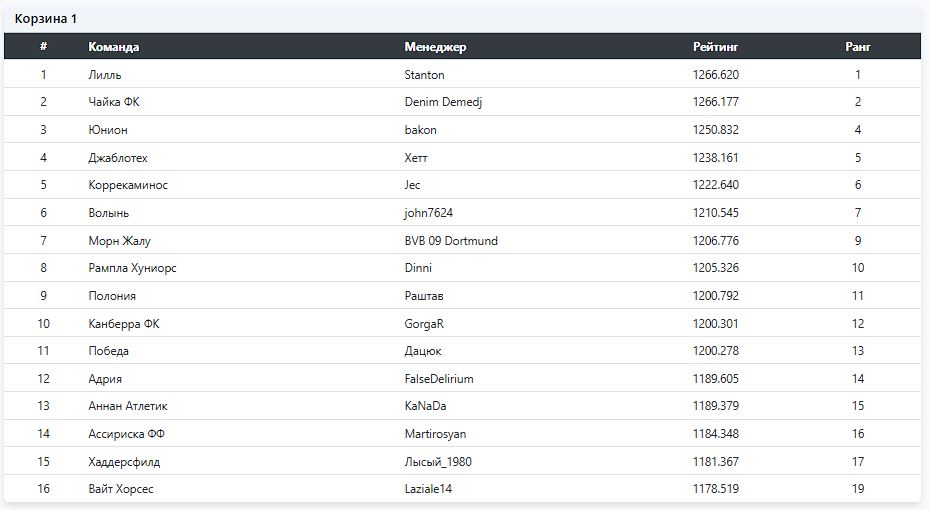Open manager Stanton profile

pyautogui.click(x=424, y=75)
